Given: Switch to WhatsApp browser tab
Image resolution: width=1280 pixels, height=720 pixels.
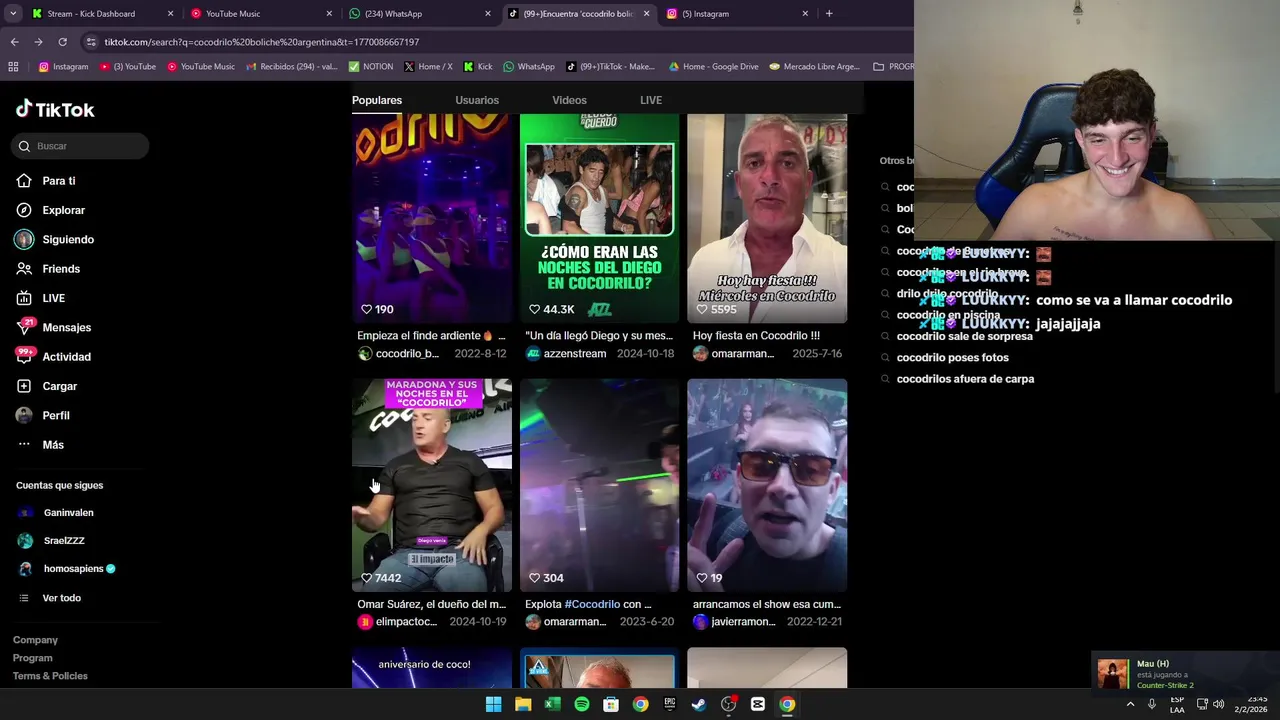Looking at the screenshot, I should (420, 14).
